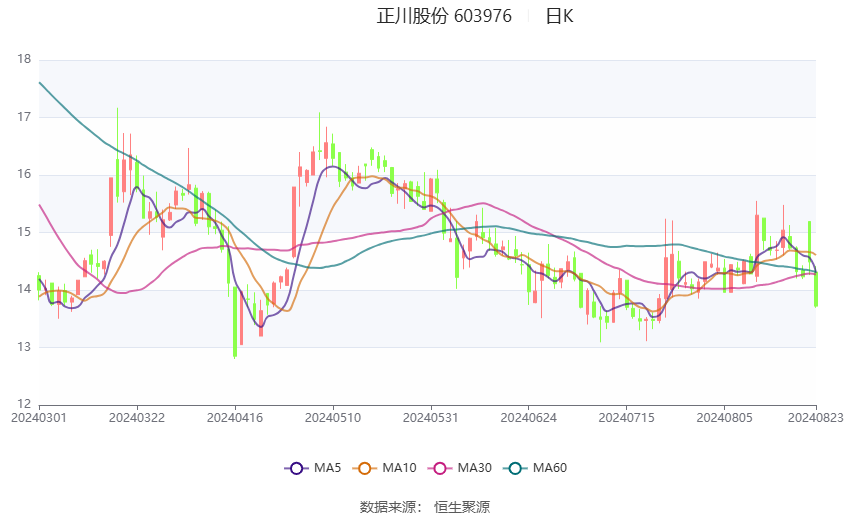Viewport: 850px width, 517px height.
Task: Click the y-axis value 15
Action: pos(24,232)
